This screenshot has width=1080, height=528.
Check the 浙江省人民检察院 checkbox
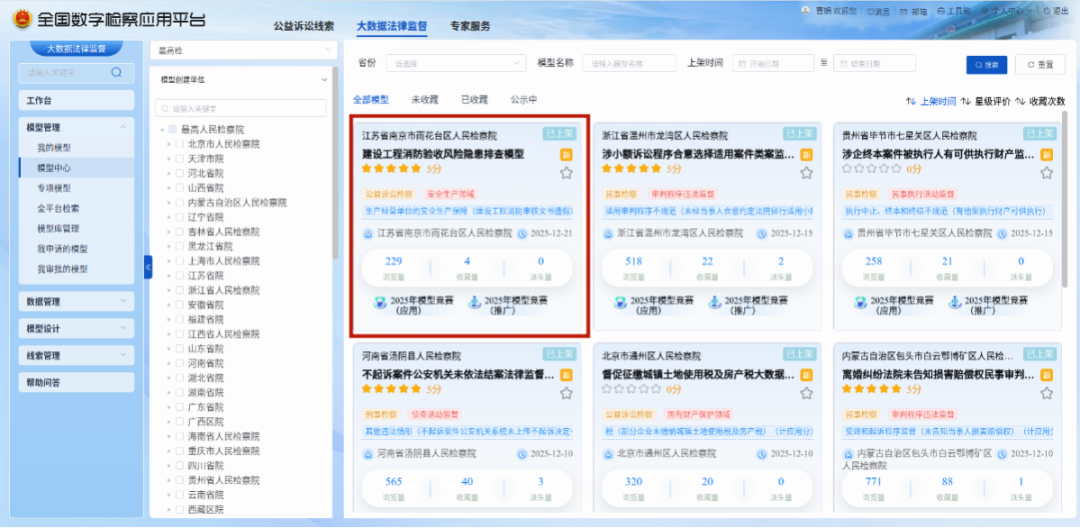180,290
